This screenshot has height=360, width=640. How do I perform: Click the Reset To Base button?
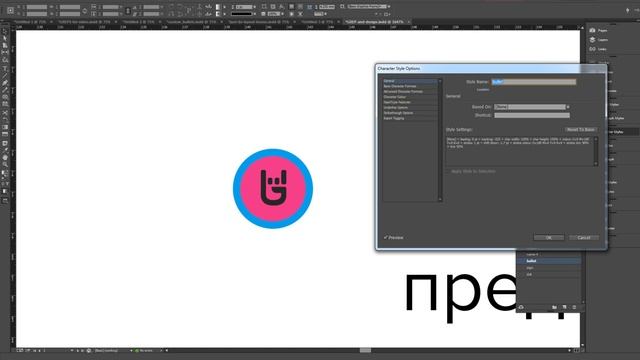click(x=580, y=129)
